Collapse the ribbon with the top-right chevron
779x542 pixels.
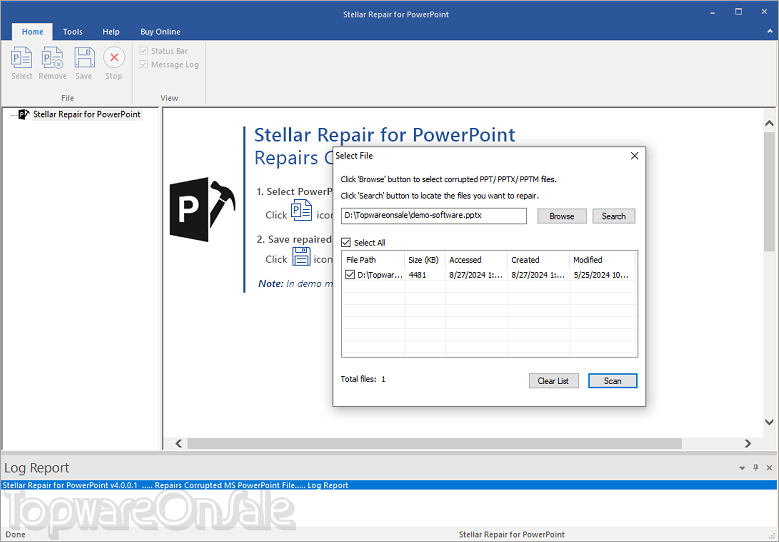coord(770,31)
